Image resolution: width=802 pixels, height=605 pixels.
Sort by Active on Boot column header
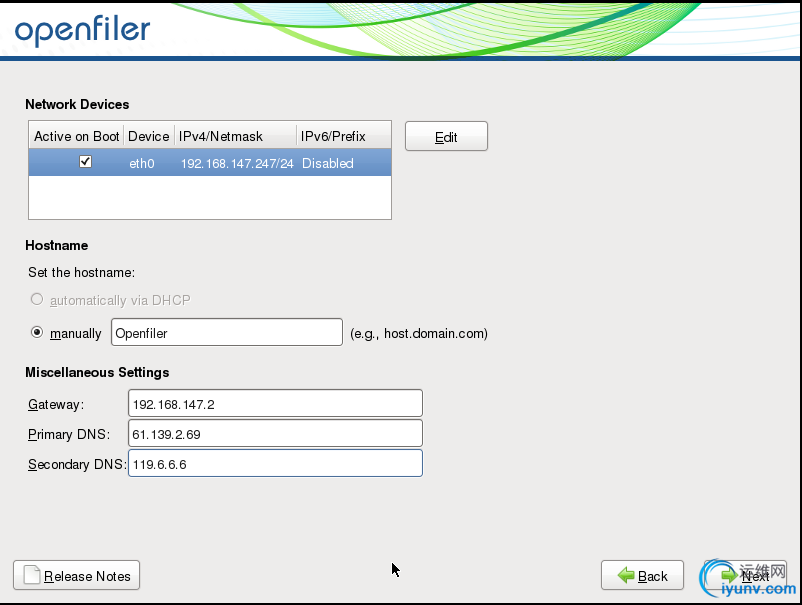click(76, 137)
